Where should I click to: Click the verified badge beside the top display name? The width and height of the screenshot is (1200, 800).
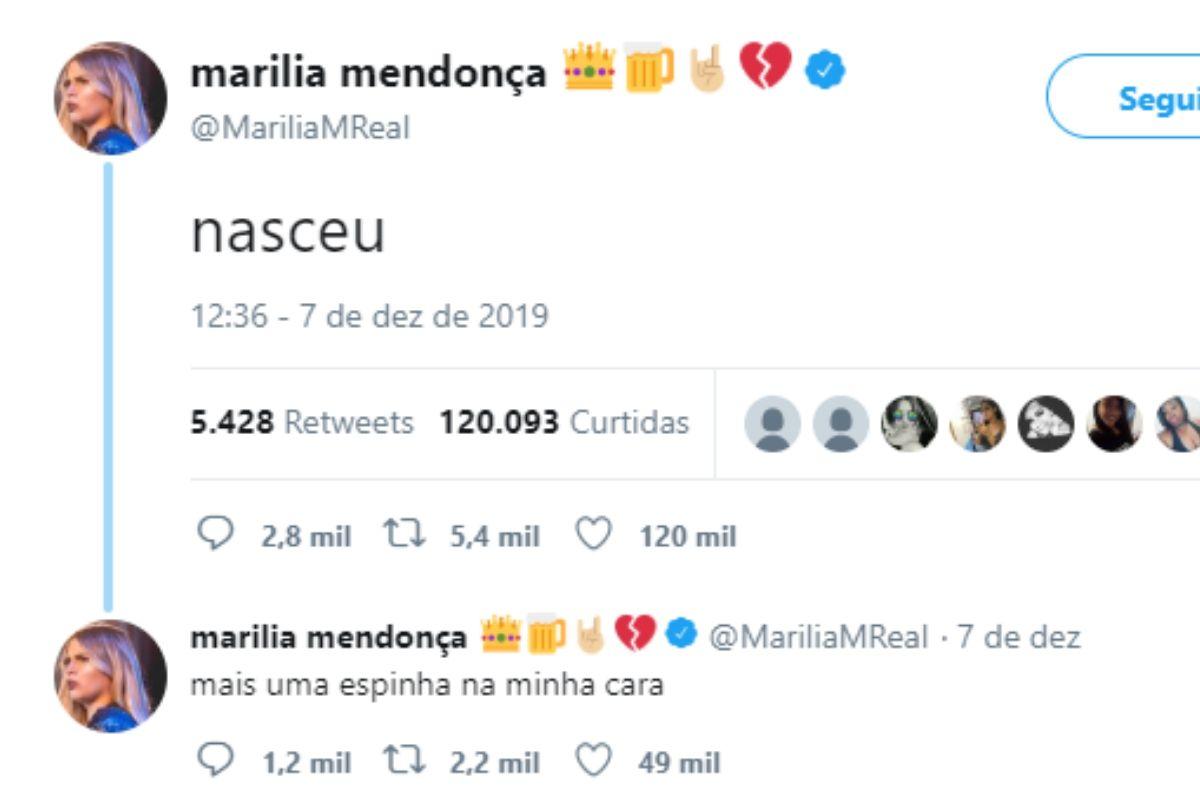tap(826, 71)
